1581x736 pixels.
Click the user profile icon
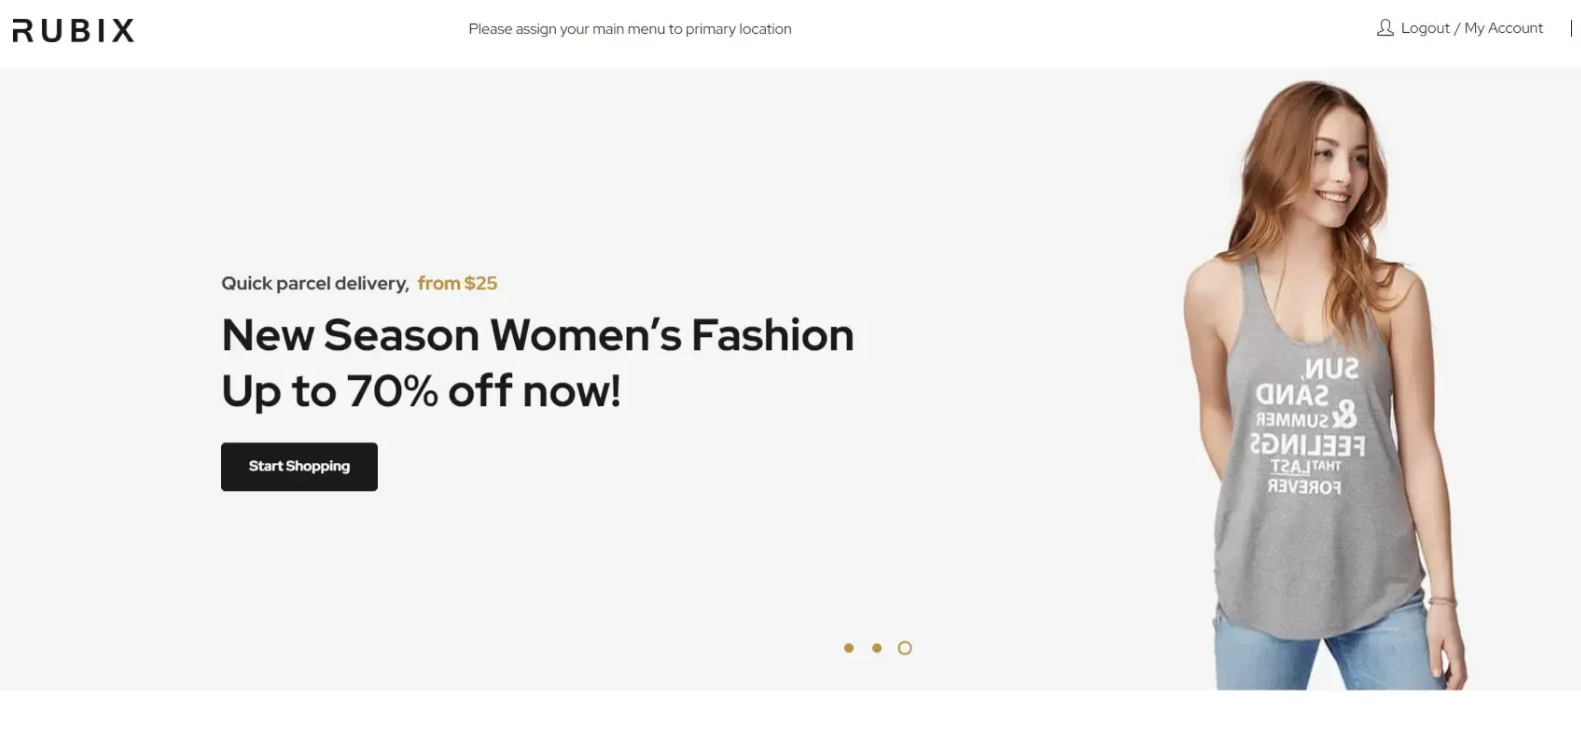[1385, 28]
